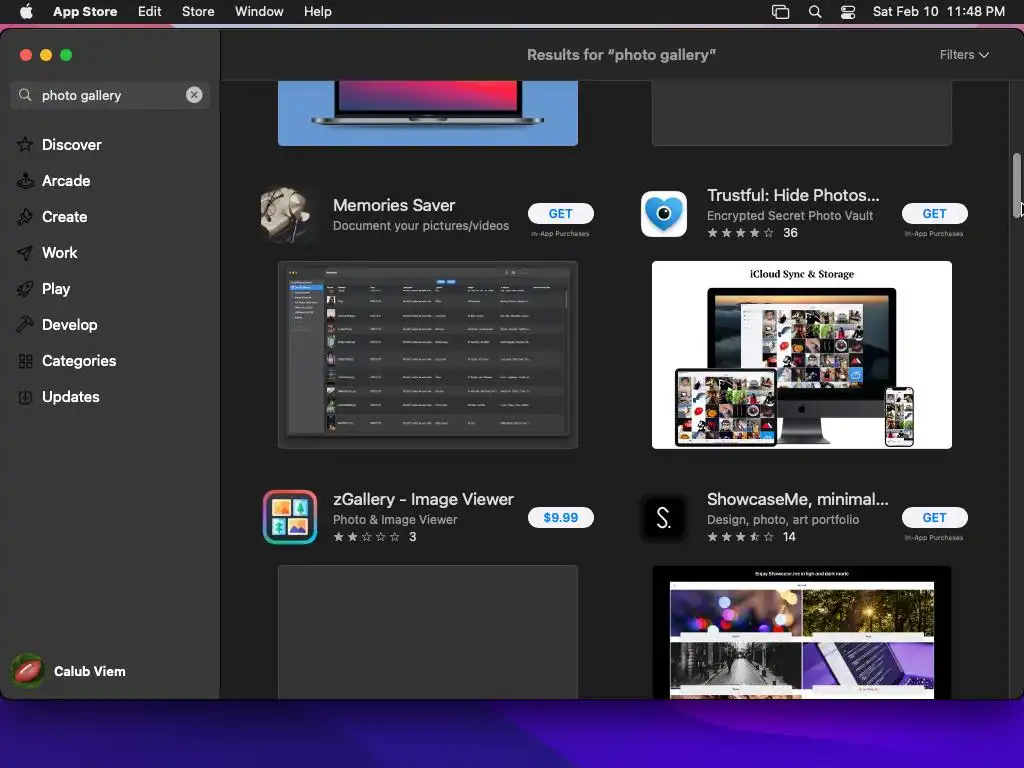1024x768 pixels.
Task: Open the Help menu
Action: 317,11
